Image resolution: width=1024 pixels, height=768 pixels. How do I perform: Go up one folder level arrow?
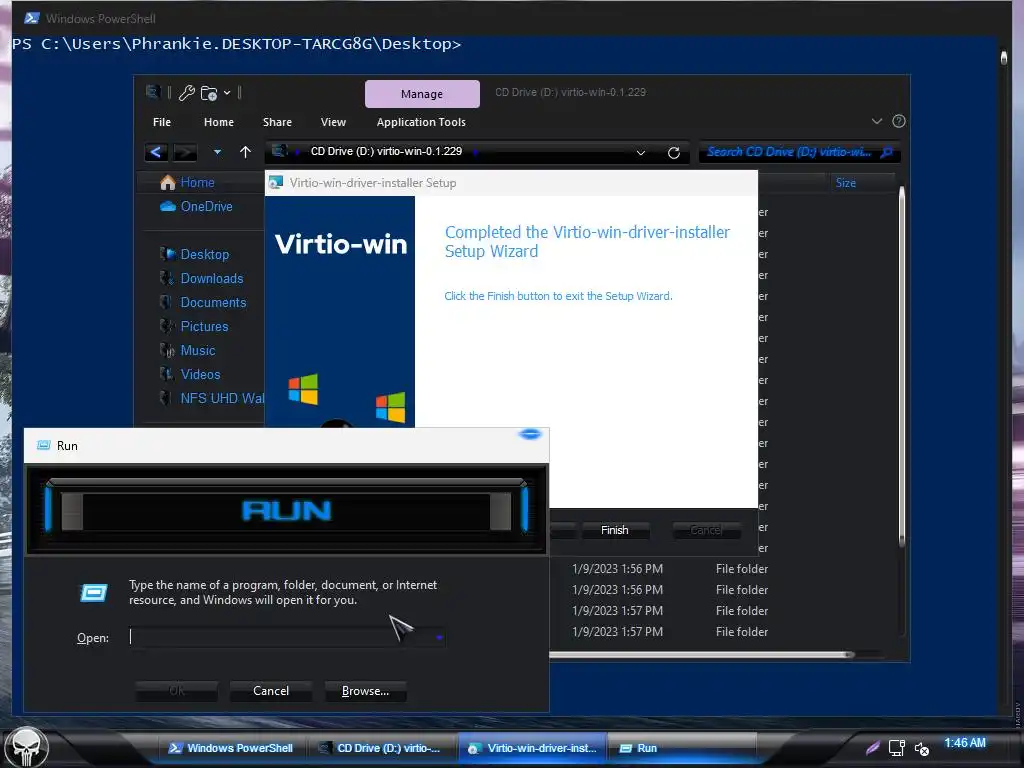coord(246,152)
